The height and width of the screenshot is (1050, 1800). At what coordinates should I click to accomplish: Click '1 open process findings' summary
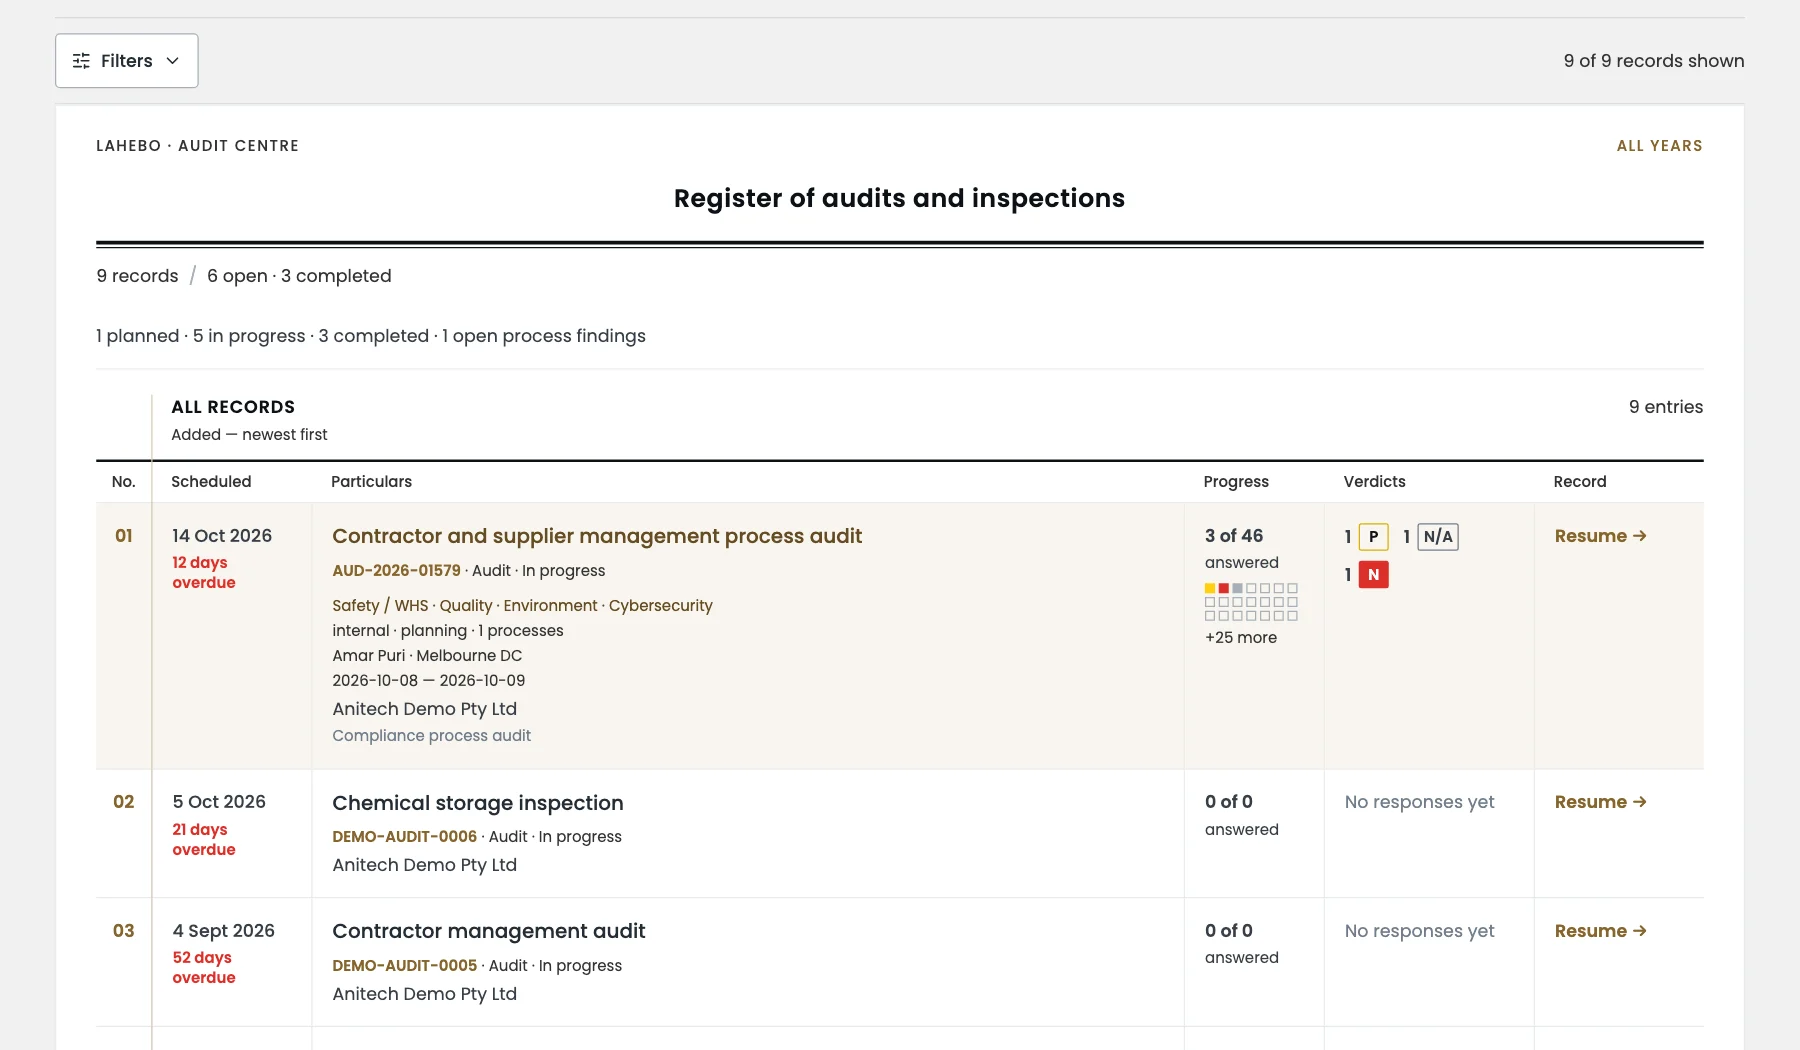[544, 336]
